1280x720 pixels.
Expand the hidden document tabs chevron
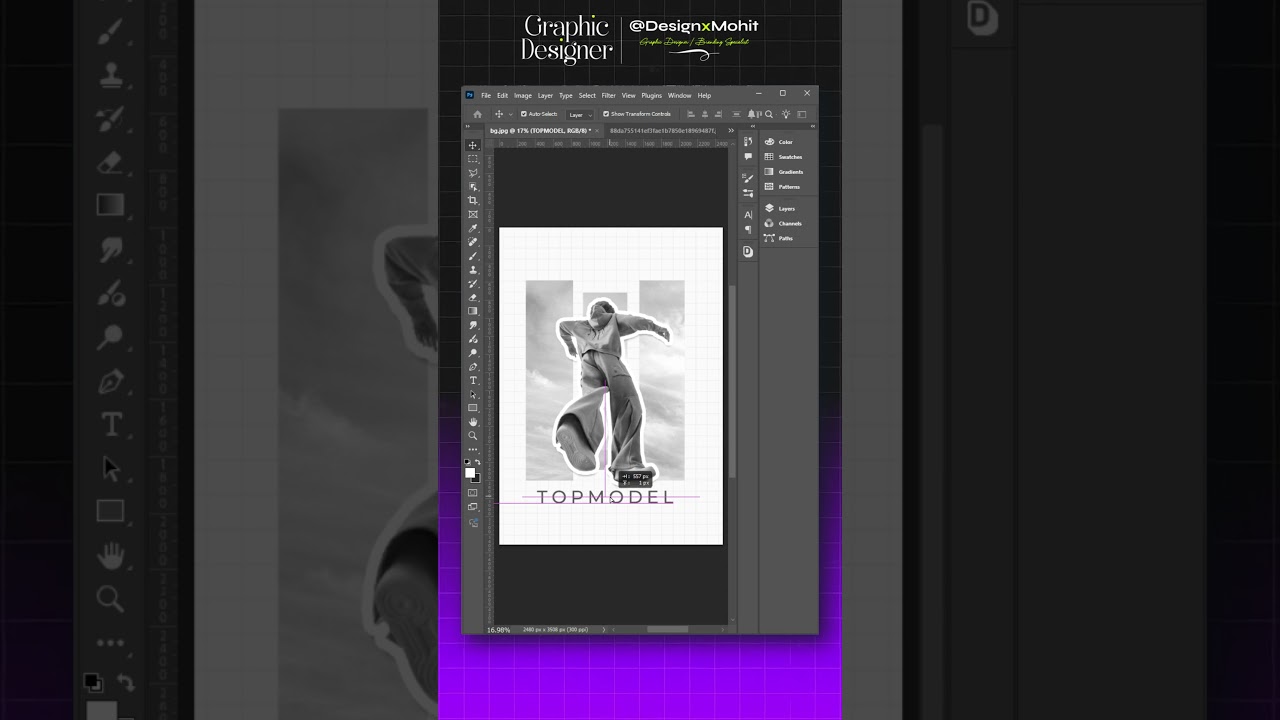[x=731, y=130]
